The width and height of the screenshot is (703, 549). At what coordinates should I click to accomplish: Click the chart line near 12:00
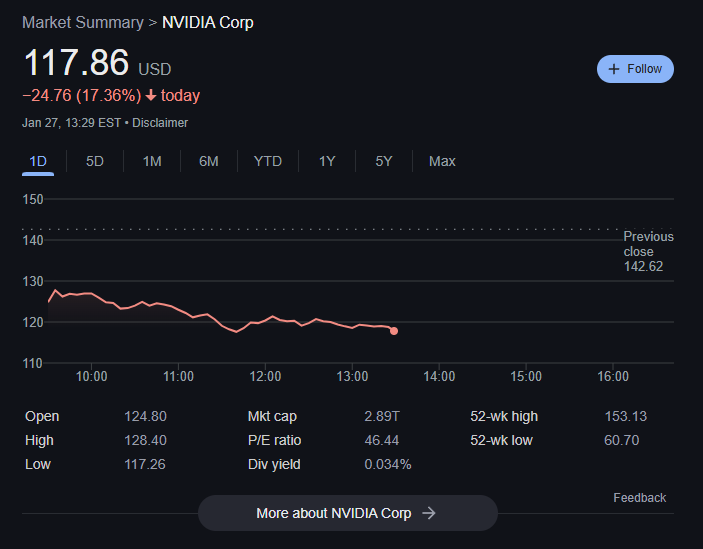click(265, 319)
